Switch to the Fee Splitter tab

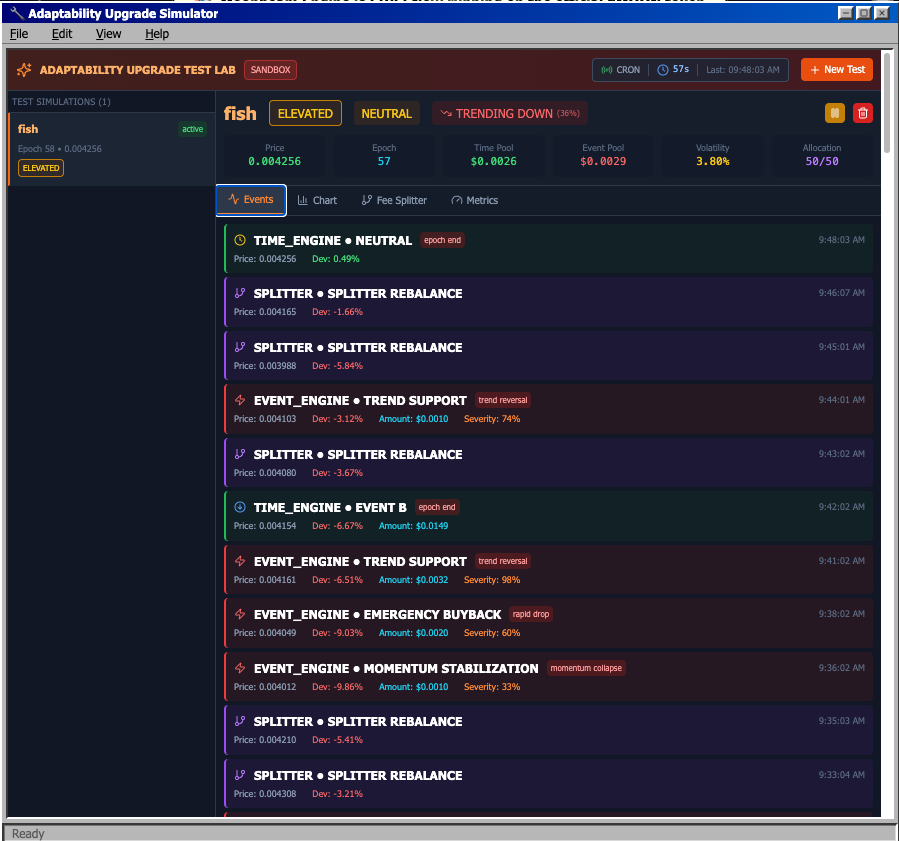394,200
